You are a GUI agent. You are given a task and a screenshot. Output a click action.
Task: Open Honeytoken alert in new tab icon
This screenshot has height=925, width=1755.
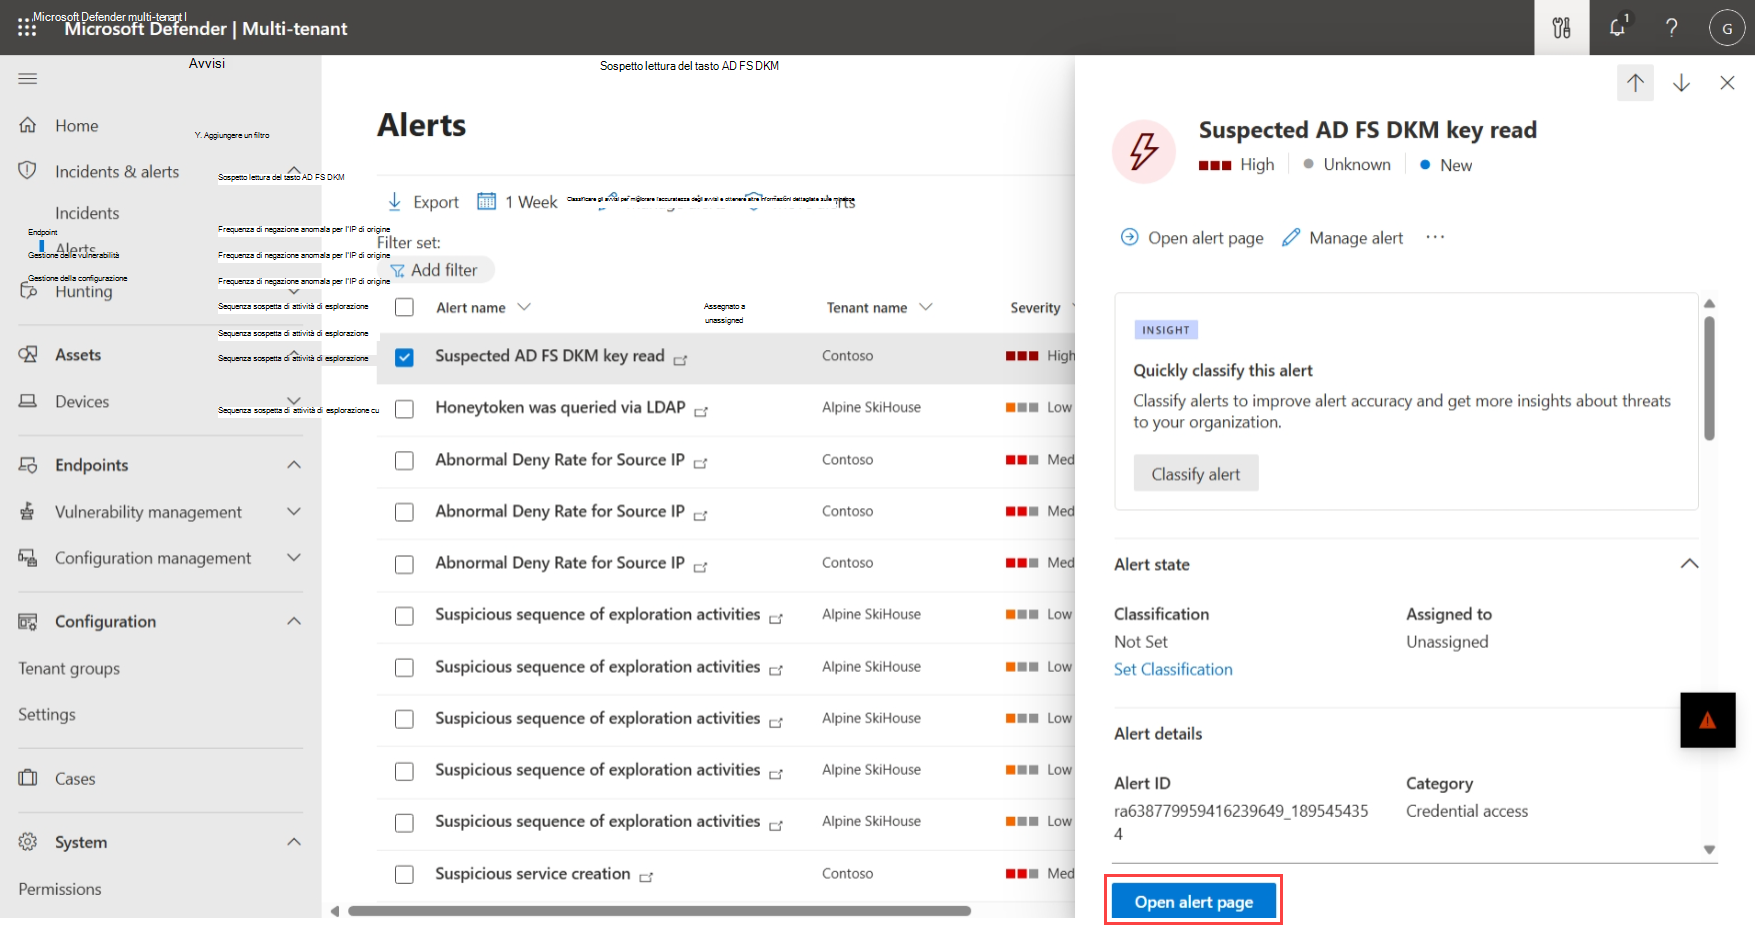click(701, 412)
